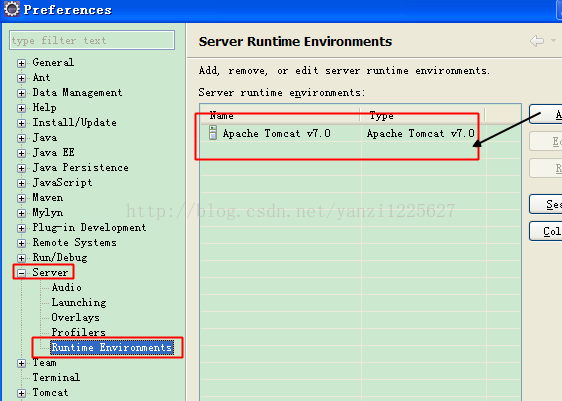Select Data Management category
This screenshot has height=401, width=562.
coord(77,92)
